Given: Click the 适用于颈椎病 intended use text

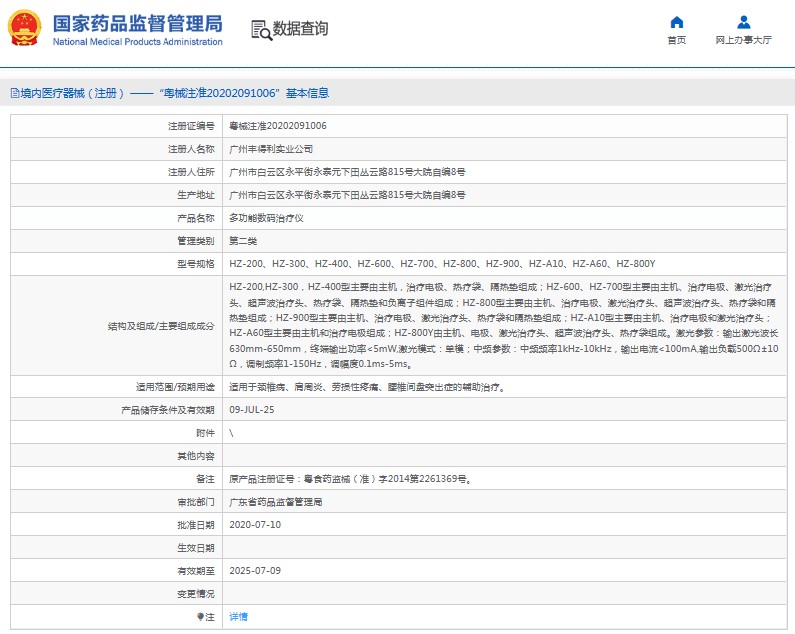Looking at the screenshot, I should pos(367,387).
